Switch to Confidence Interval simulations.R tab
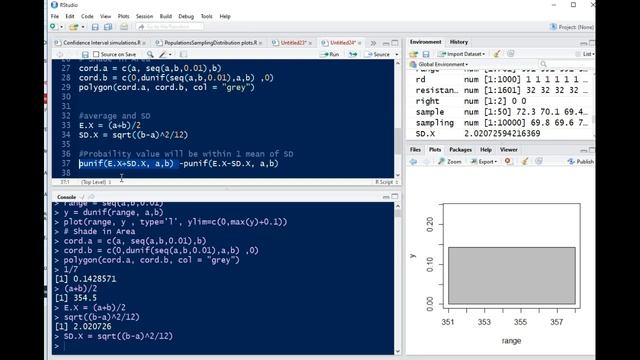This screenshot has height=360, width=640. [101, 42]
